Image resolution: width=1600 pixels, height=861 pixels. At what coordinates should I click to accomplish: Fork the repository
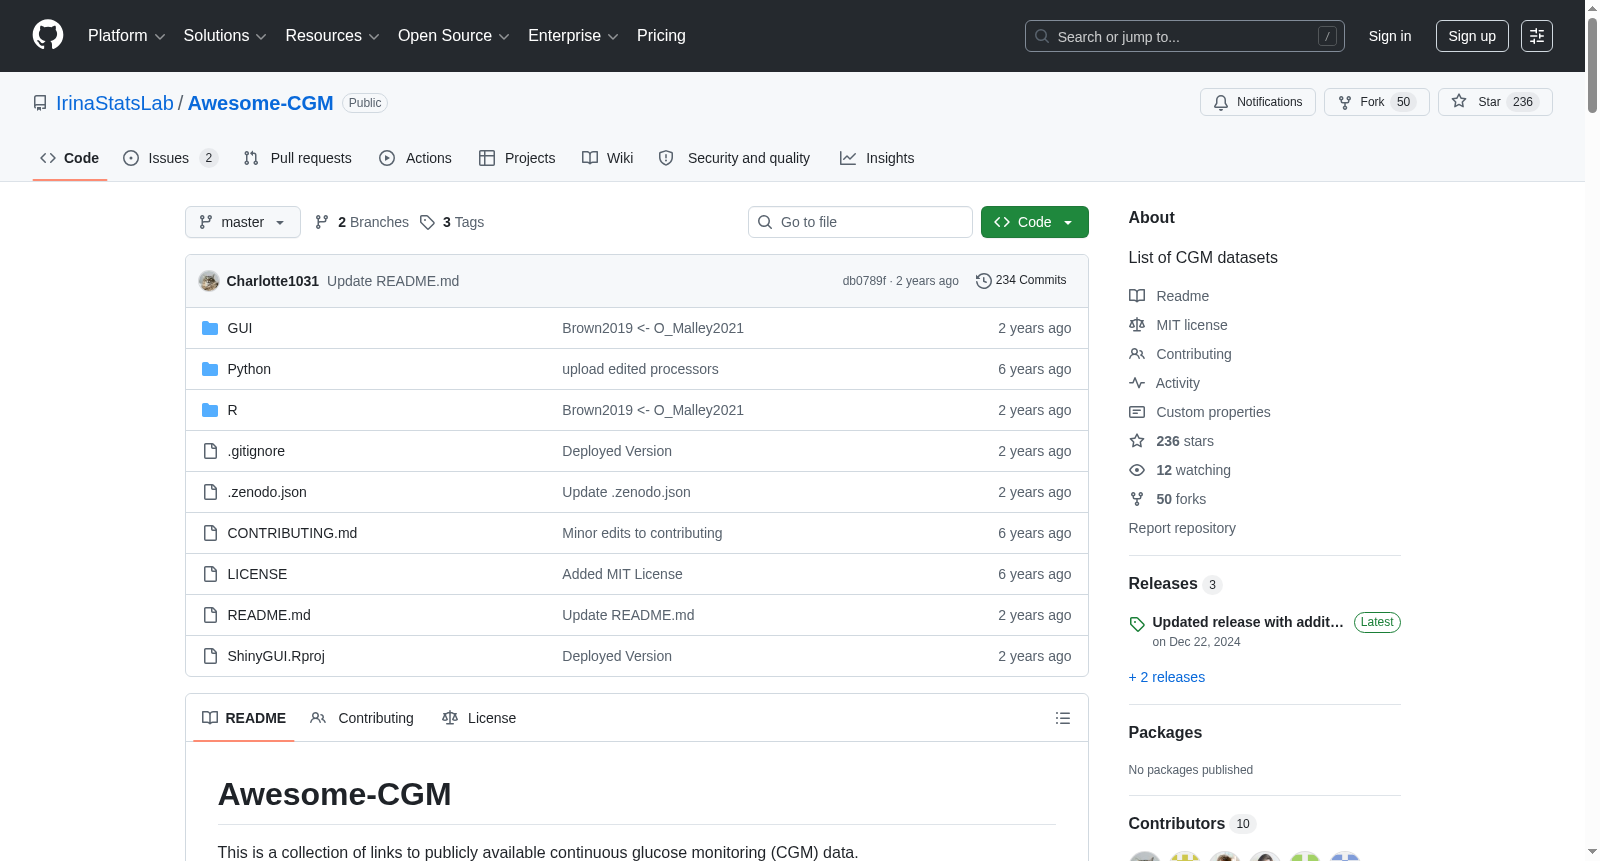[1377, 102]
